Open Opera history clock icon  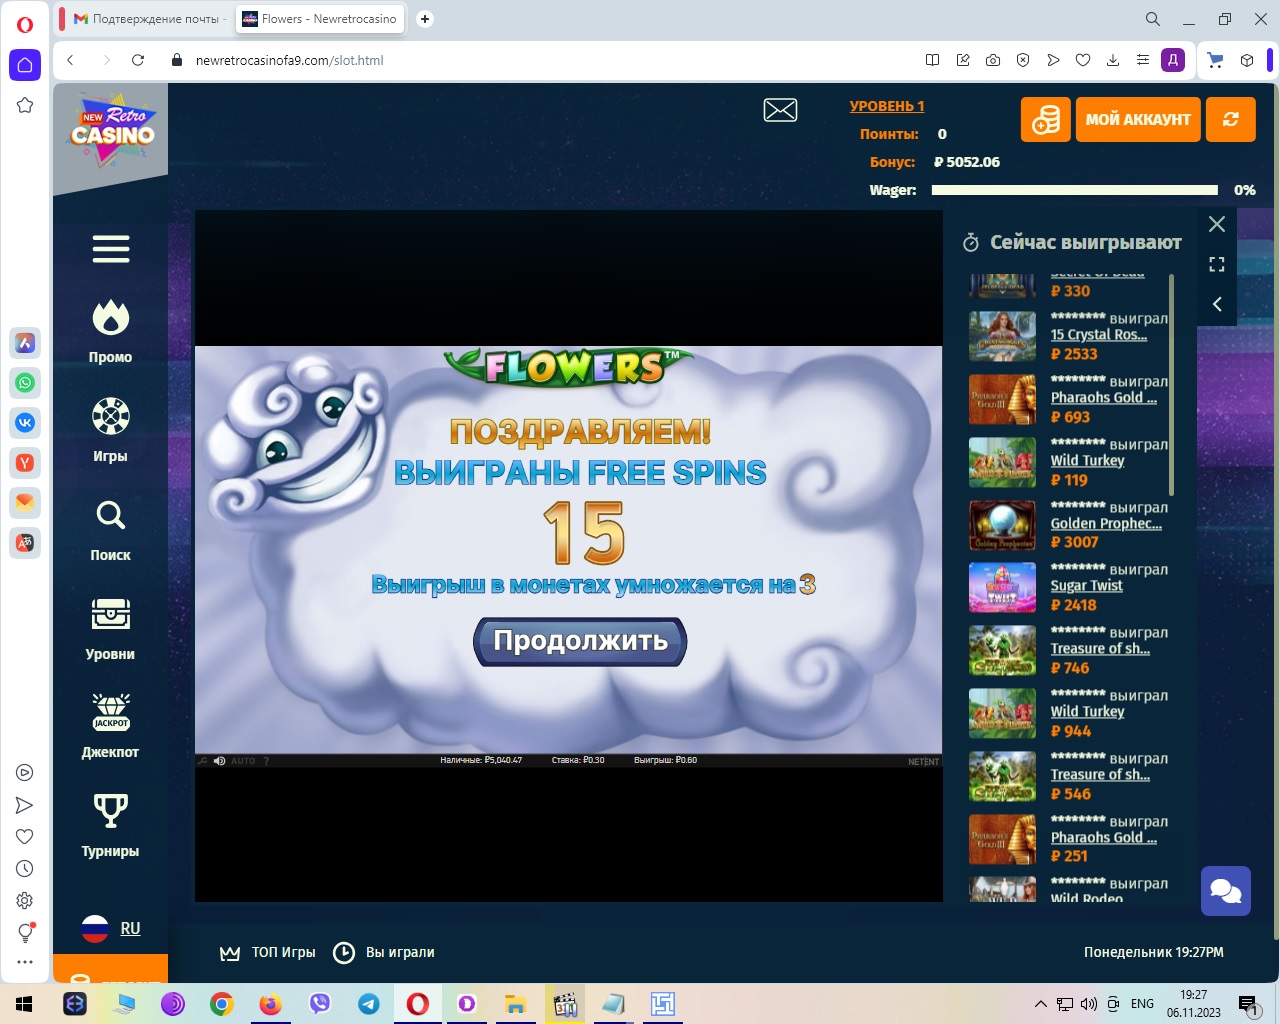(x=25, y=869)
